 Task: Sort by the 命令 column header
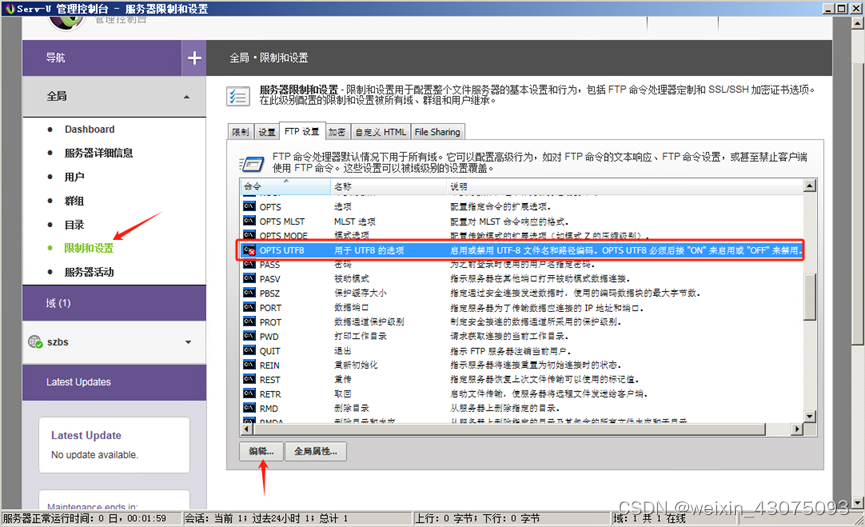click(285, 187)
